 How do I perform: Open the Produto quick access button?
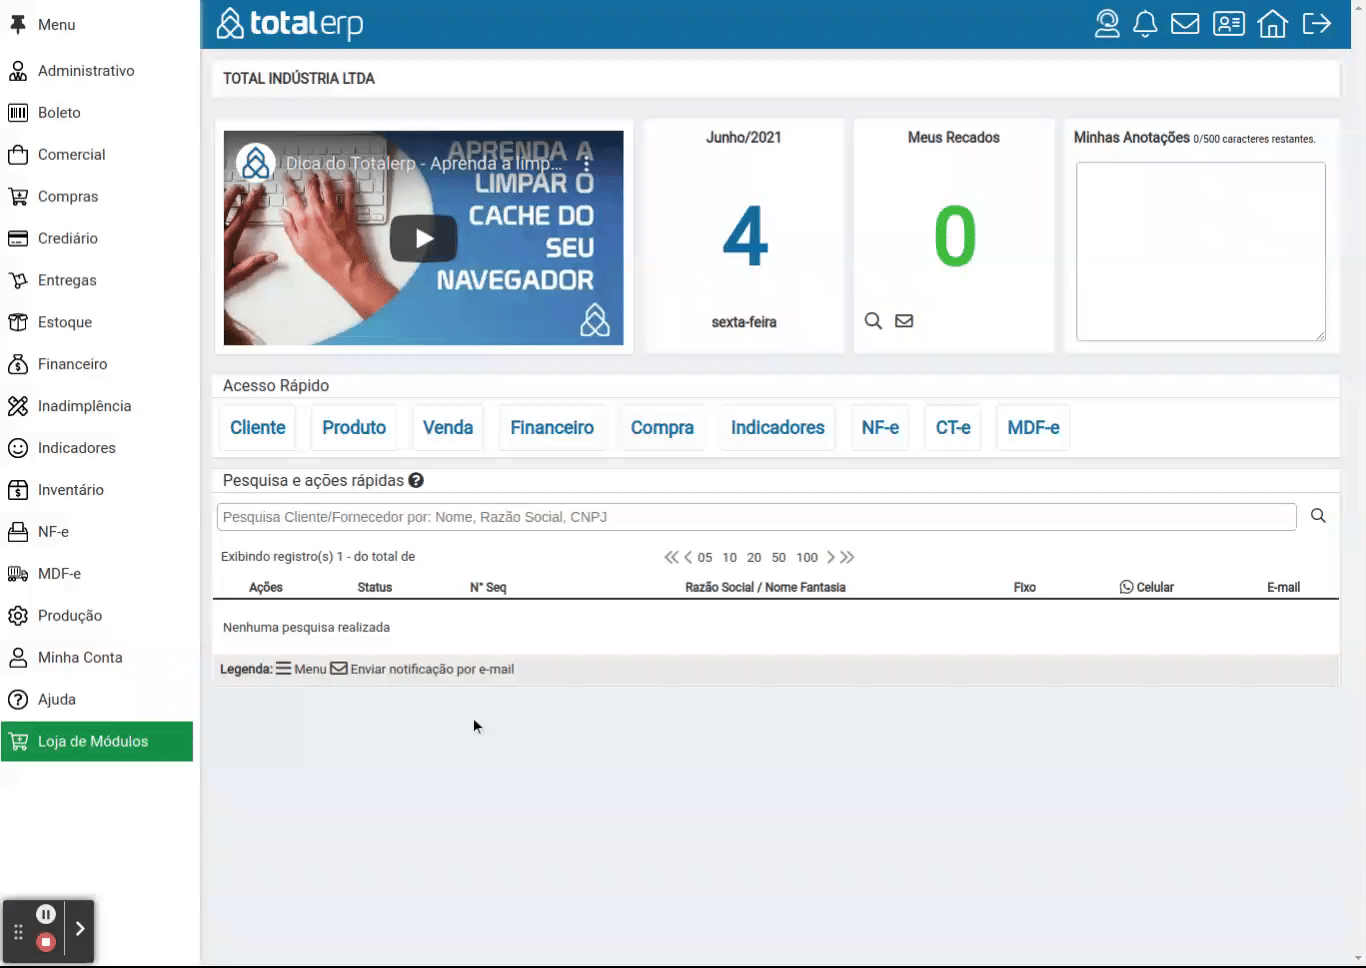(354, 428)
